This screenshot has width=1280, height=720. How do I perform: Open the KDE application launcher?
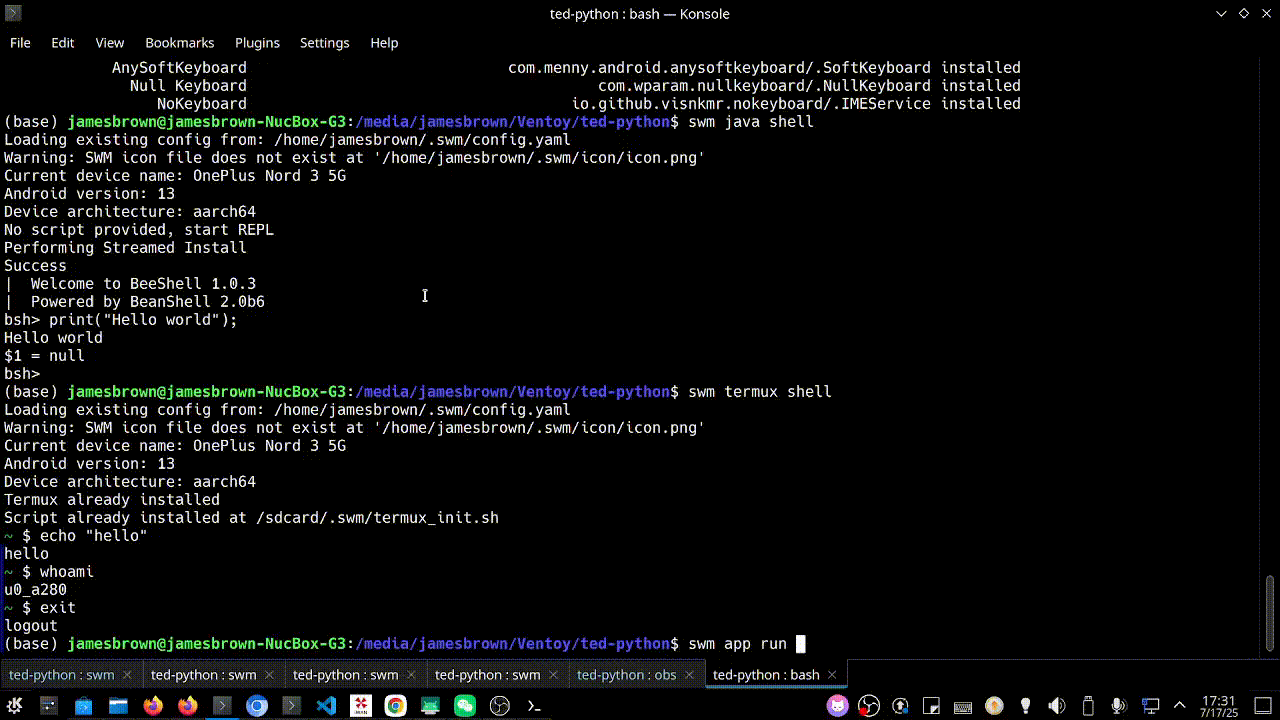point(12,705)
